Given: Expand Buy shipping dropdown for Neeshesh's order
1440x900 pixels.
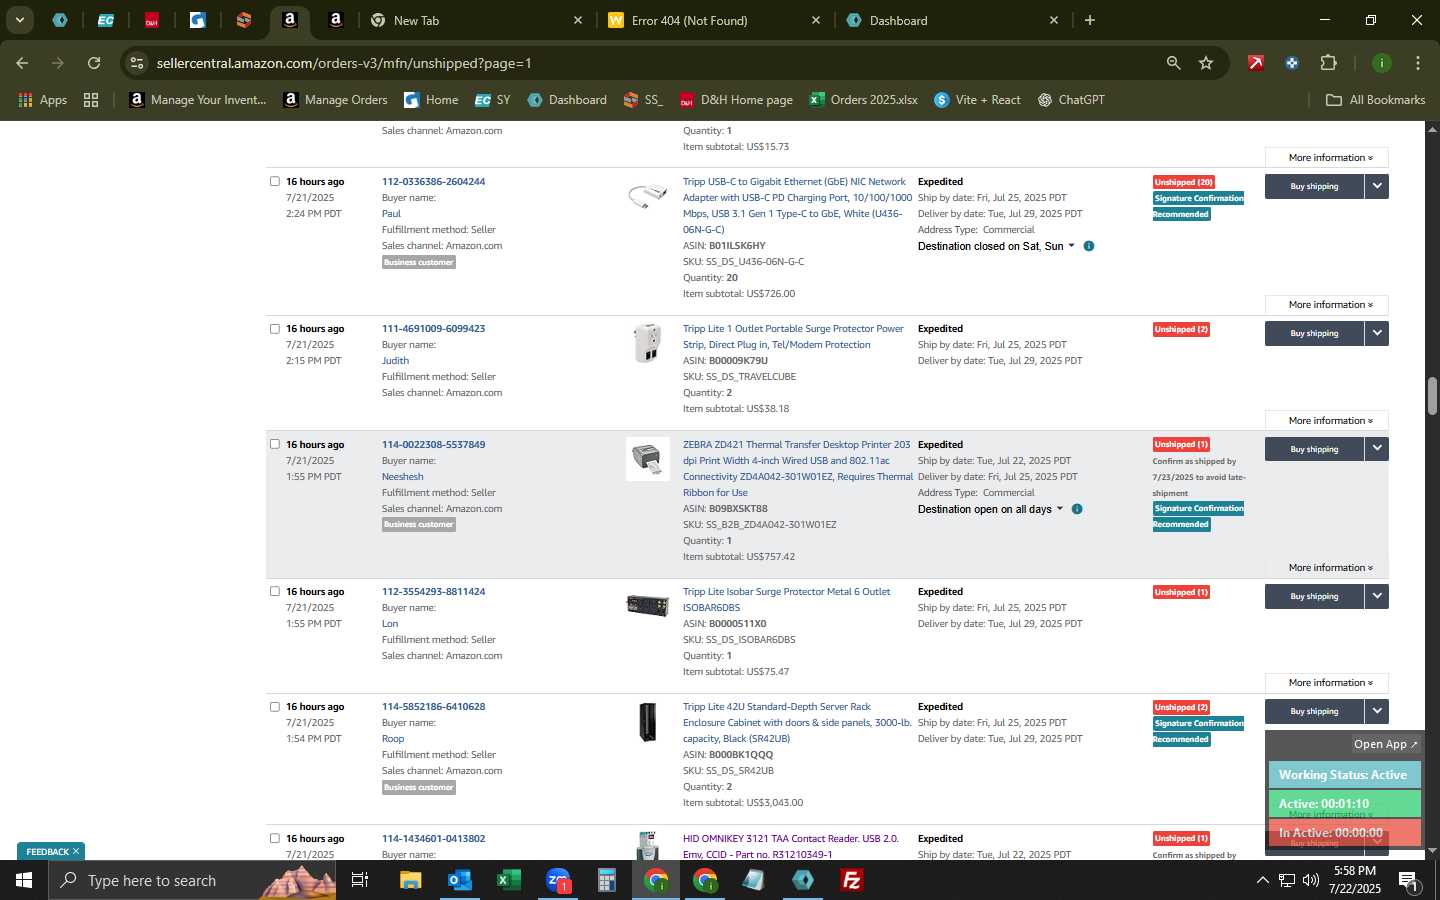Looking at the screenshot, I should point(1377,449).
